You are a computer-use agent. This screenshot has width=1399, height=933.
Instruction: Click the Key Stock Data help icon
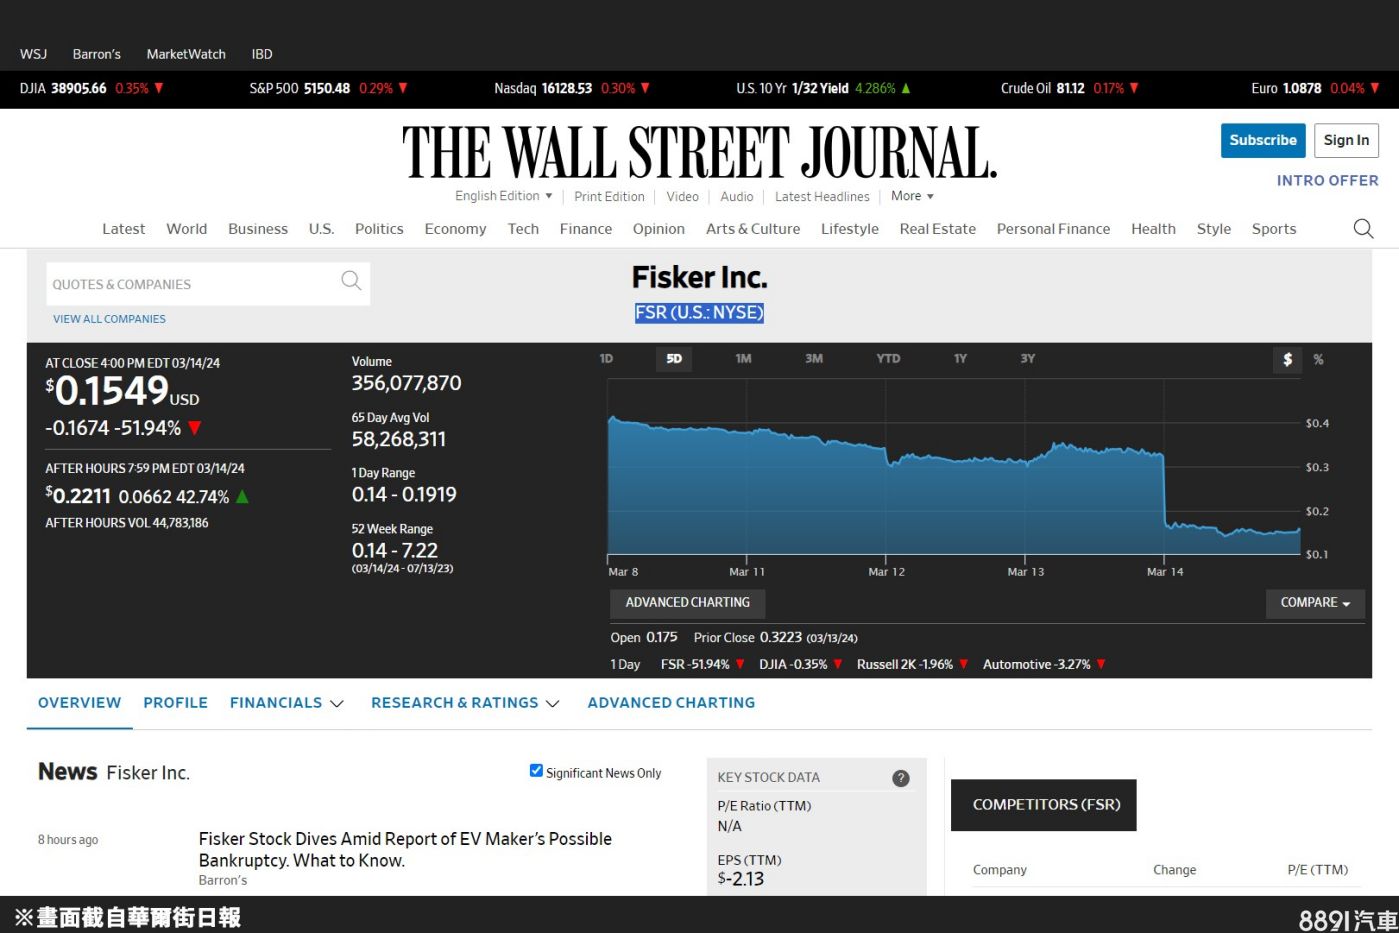(900, 778)
